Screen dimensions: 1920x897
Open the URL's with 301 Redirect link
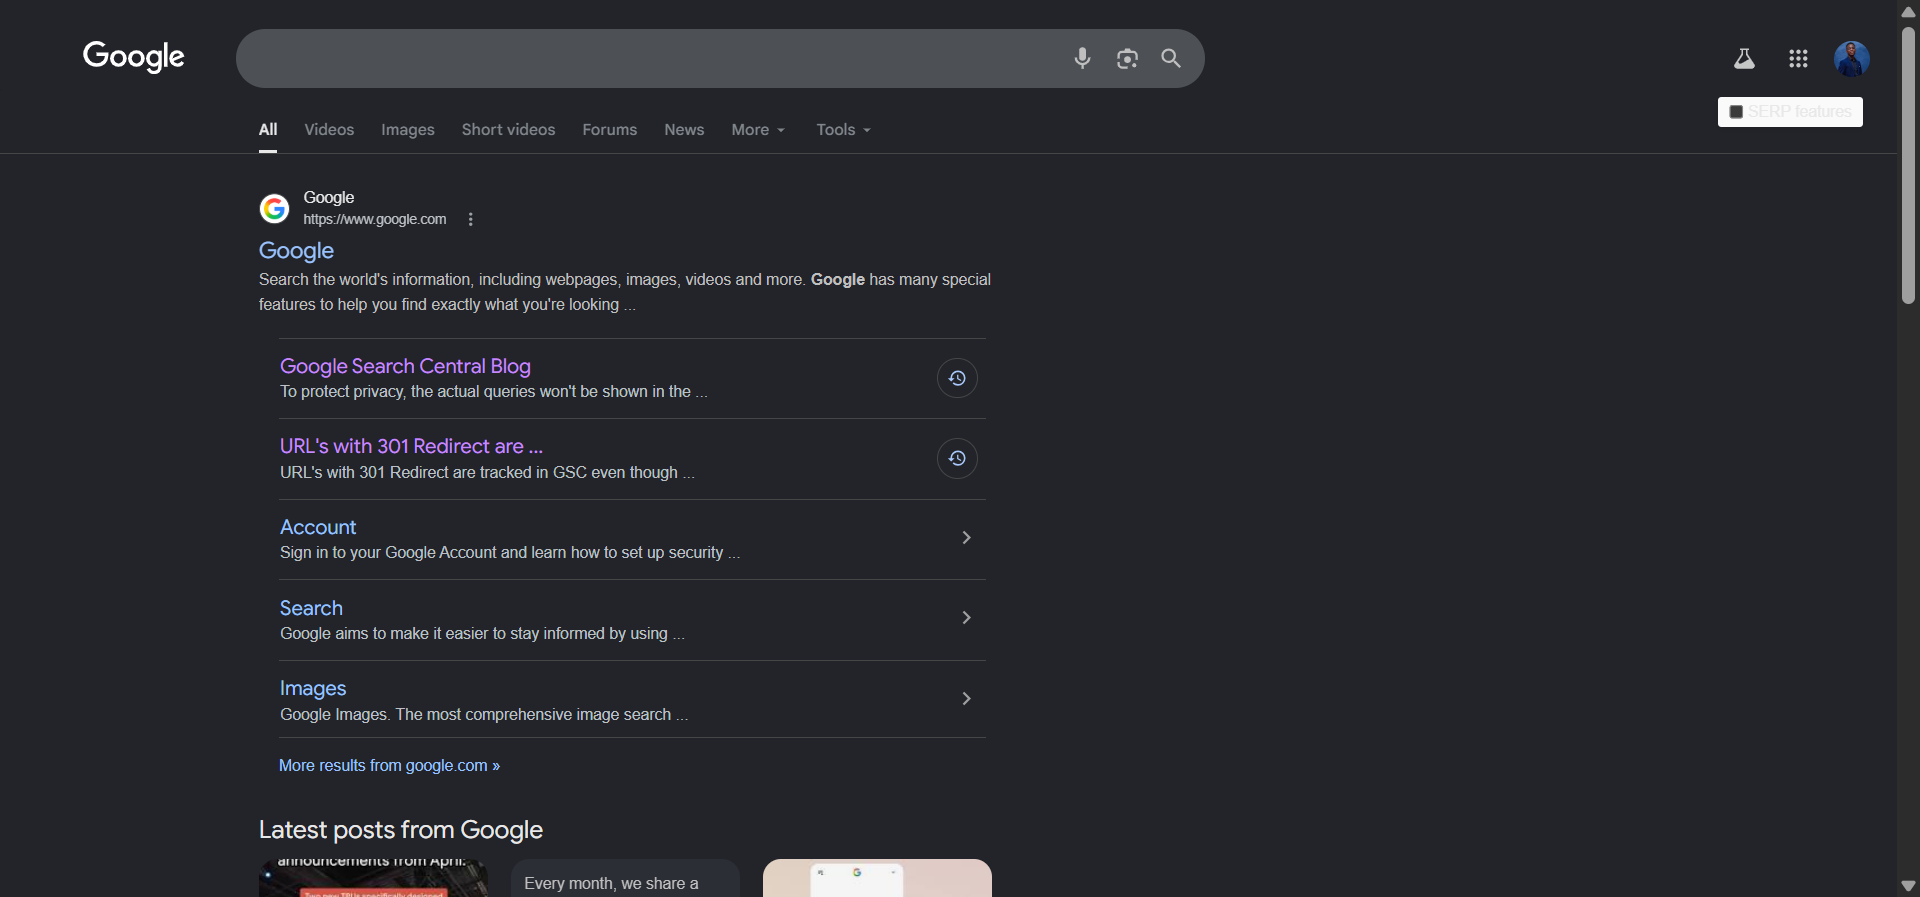pos(411,446)
